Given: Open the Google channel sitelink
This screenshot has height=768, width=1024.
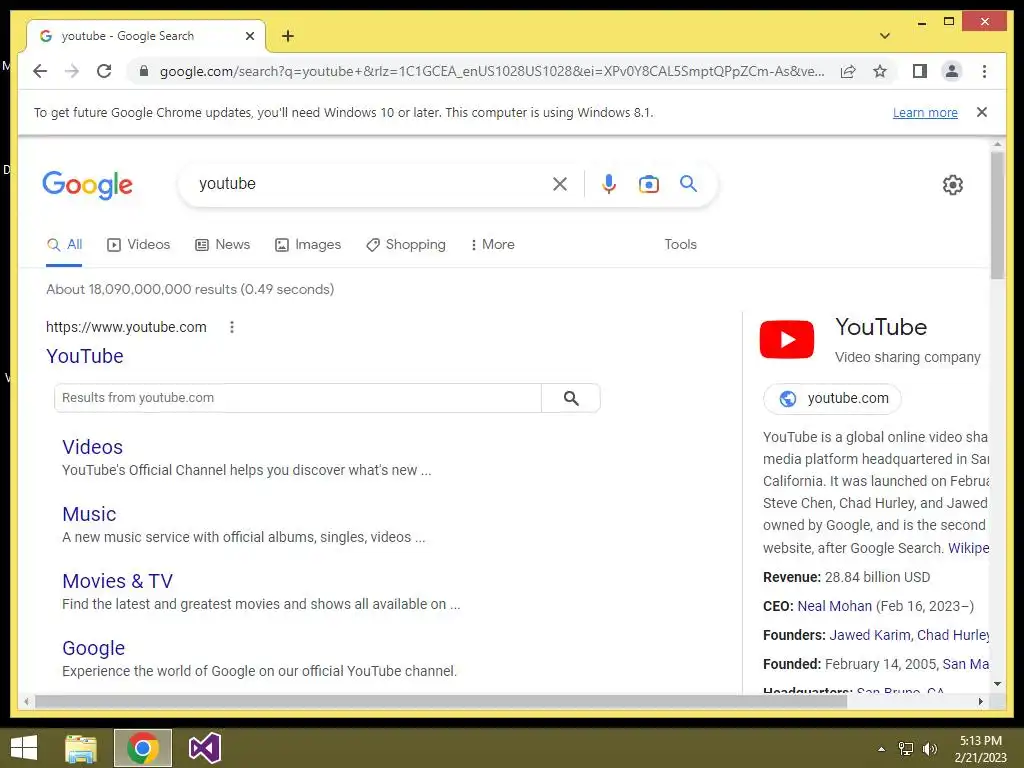Looking at the screenshot, I should click(x=93, y=648).
